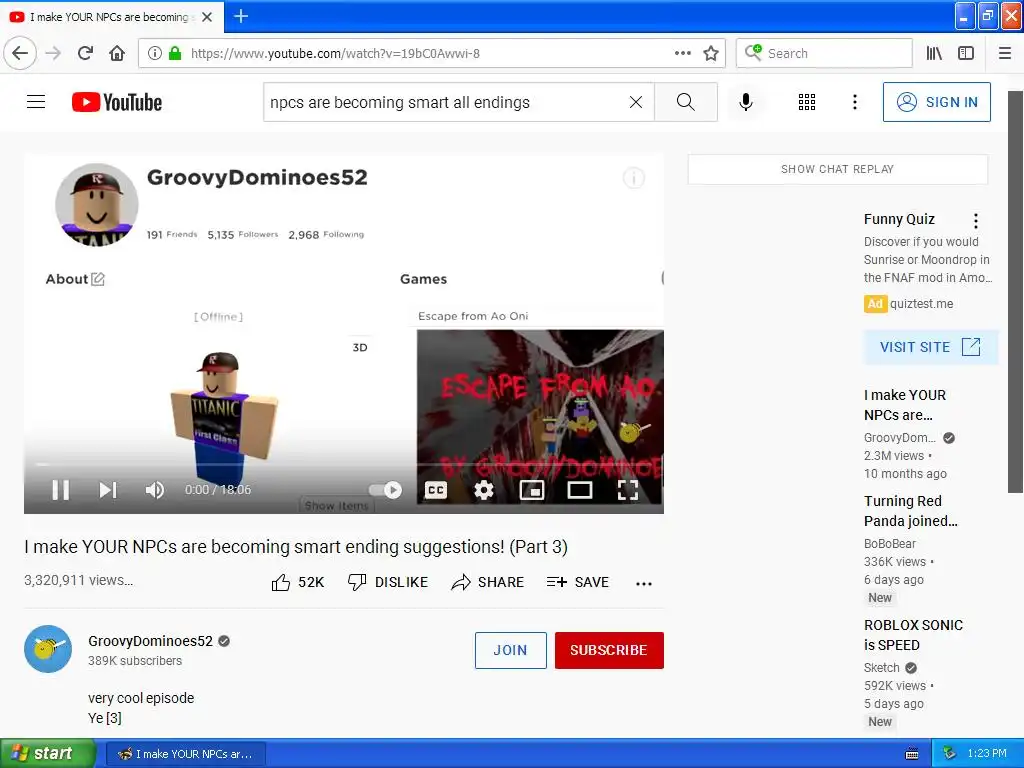This screenshot has height=768, width=1024.
Task: Switch to theater mode
Action: tap(580, 490)
